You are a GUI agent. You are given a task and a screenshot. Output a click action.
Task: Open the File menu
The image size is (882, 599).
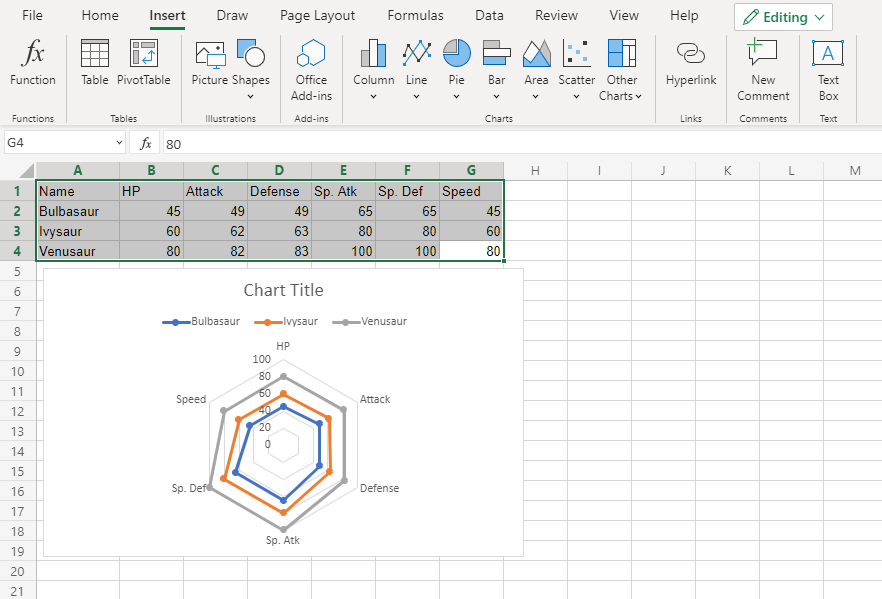click(32, 16)
